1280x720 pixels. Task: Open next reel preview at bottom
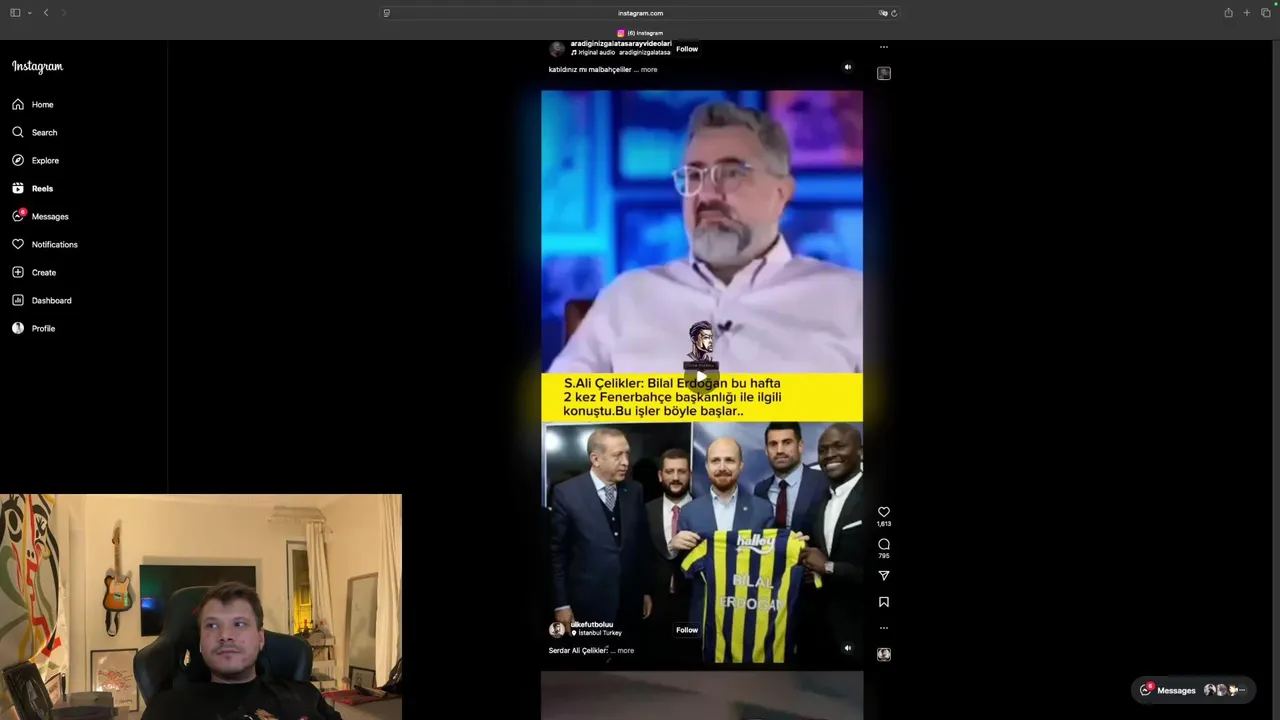pyautogui.click(x=702, y=696)
